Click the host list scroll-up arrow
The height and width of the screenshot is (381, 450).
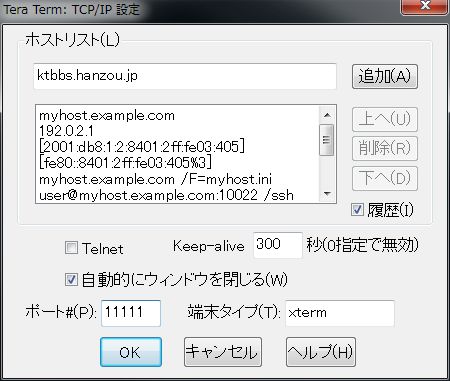coord(327,115)
